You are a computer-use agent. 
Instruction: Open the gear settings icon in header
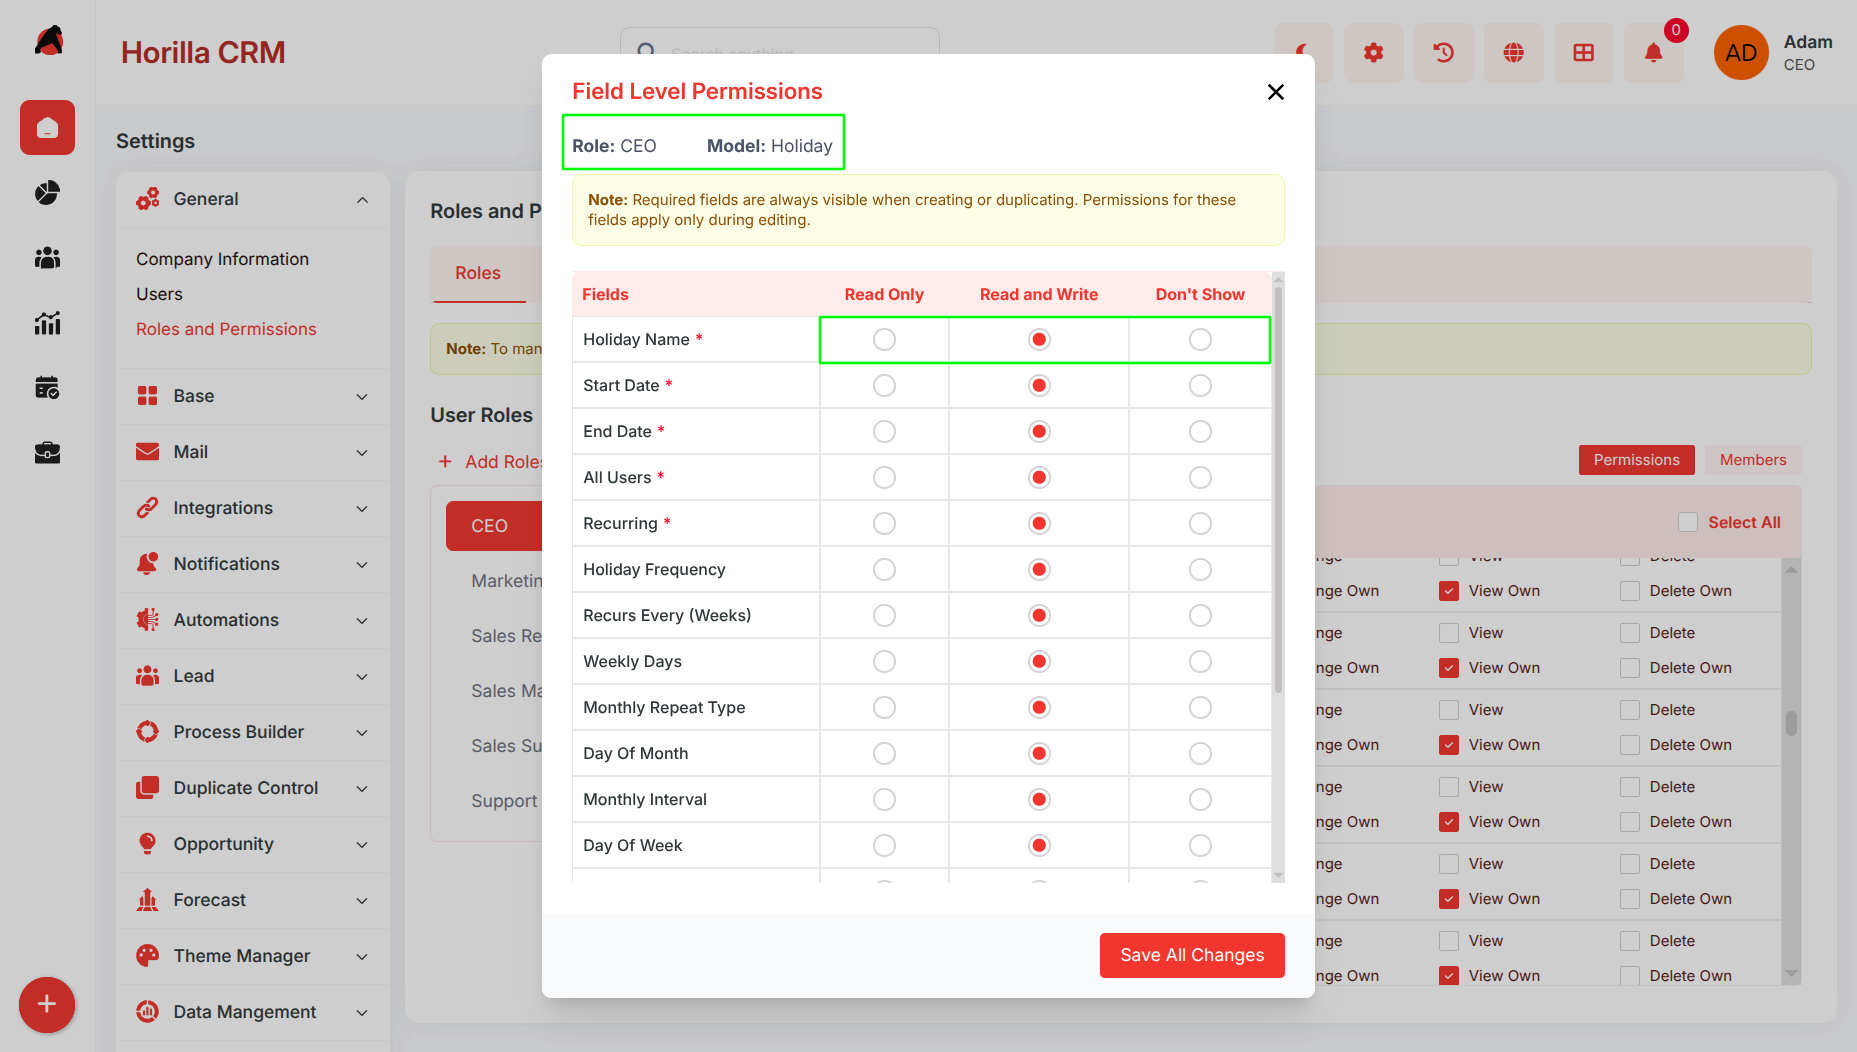[1374, 53]
